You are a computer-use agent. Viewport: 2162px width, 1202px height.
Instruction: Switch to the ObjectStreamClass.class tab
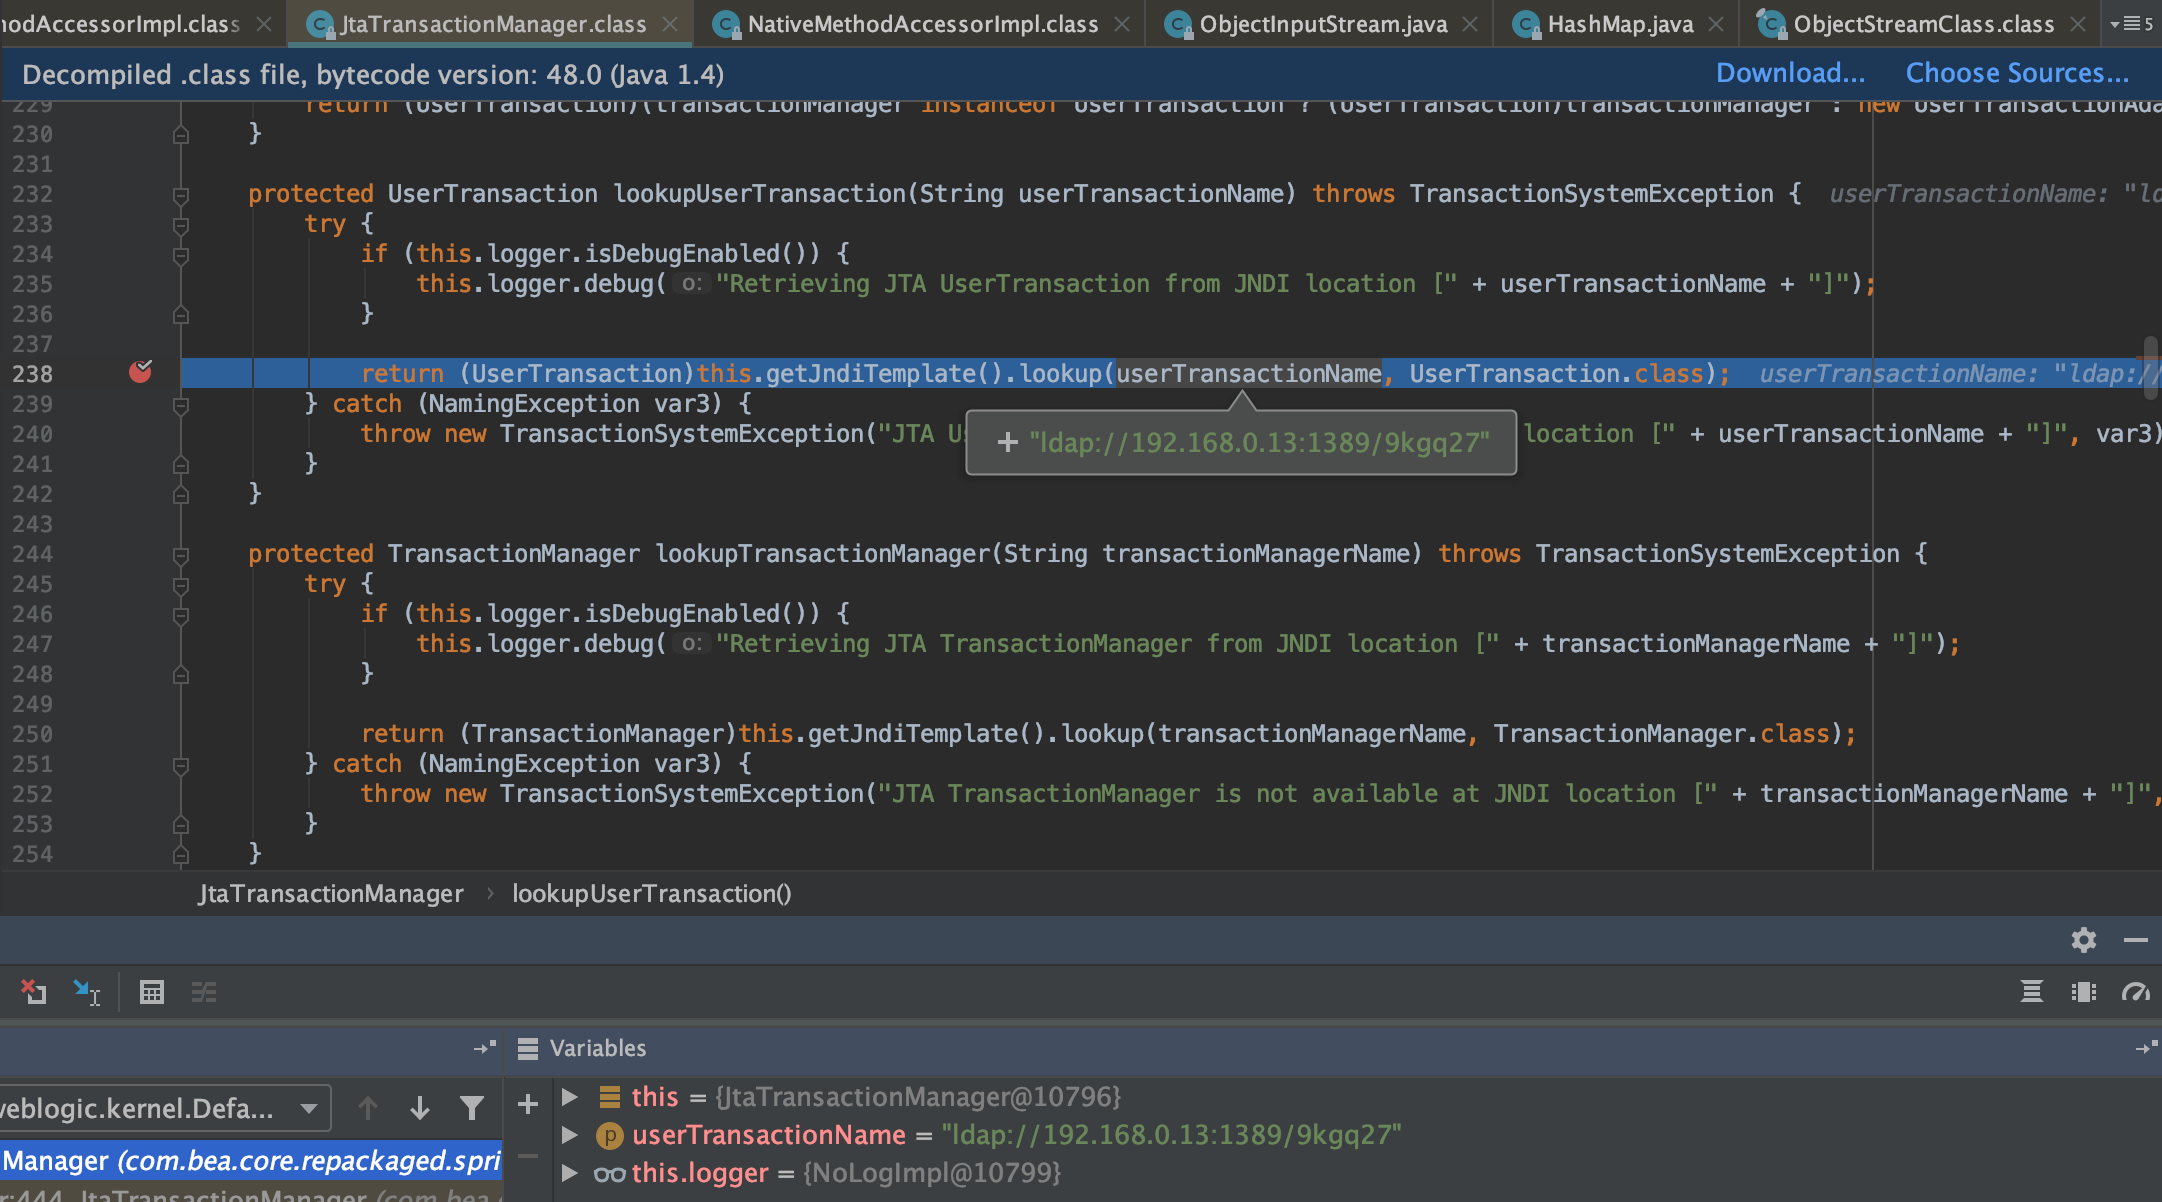[1920, 23]
